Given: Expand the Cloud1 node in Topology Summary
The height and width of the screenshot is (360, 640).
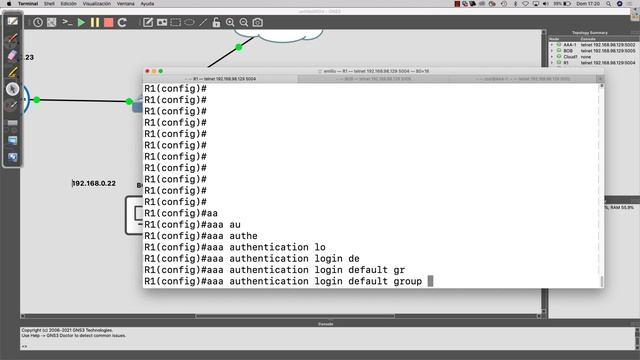Looking at the screenshot, I should tap(552, 57).
